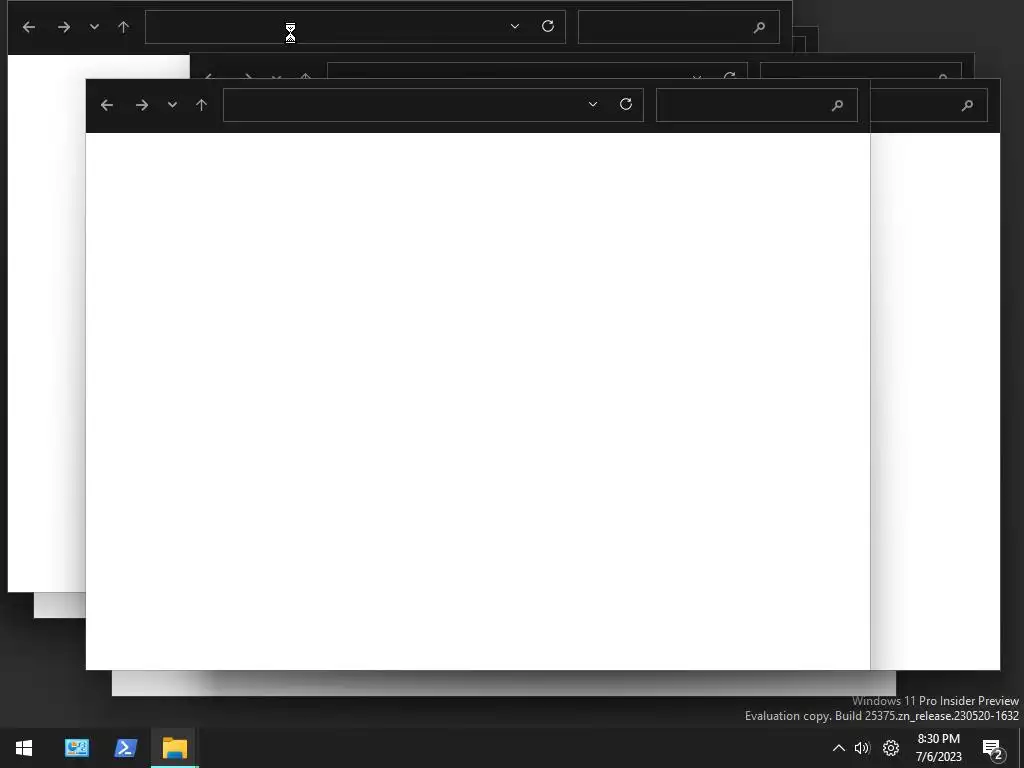Click magnifier search icon in front window
Viewport: 1024px width, 768px height.
point(837,105)
